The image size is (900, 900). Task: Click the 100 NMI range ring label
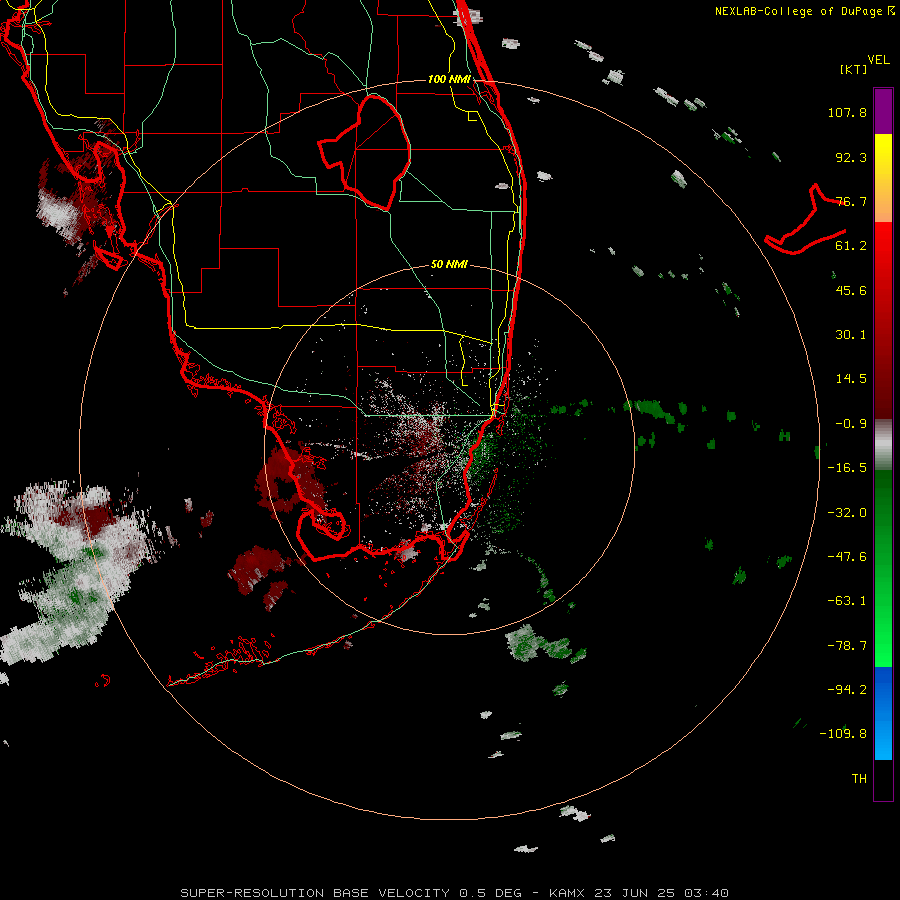coord(449,79)
